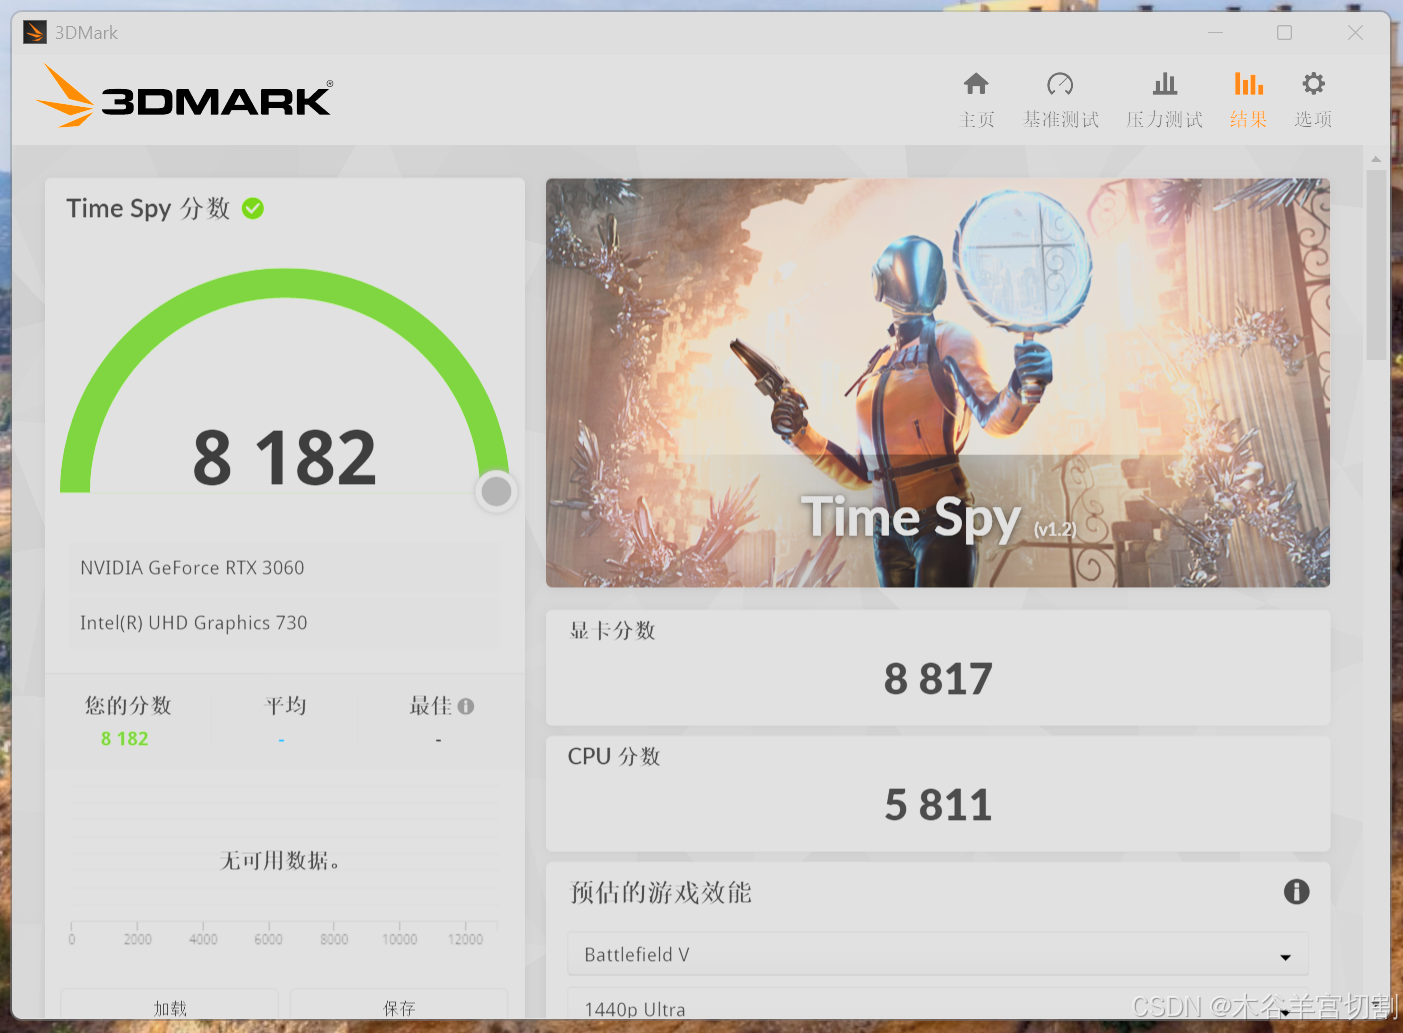Open the Results (结果) bar chart icon
This screenshot has width=1403, height=1033.
(x=1248, y=84)
